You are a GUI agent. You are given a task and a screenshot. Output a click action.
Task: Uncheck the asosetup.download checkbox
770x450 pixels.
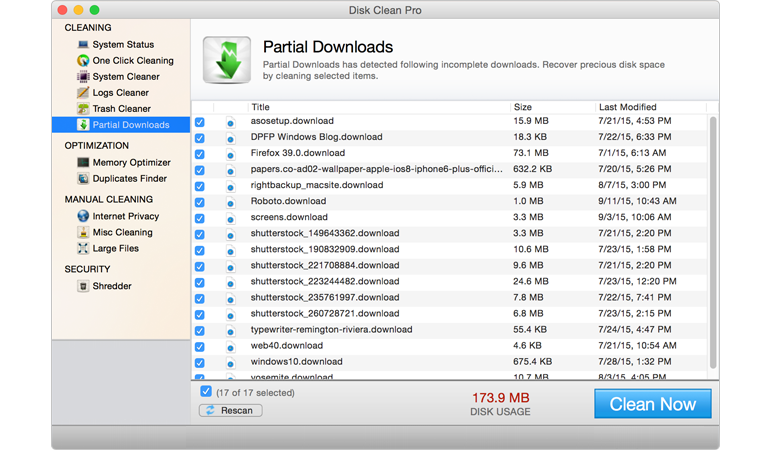click(200, 122)
